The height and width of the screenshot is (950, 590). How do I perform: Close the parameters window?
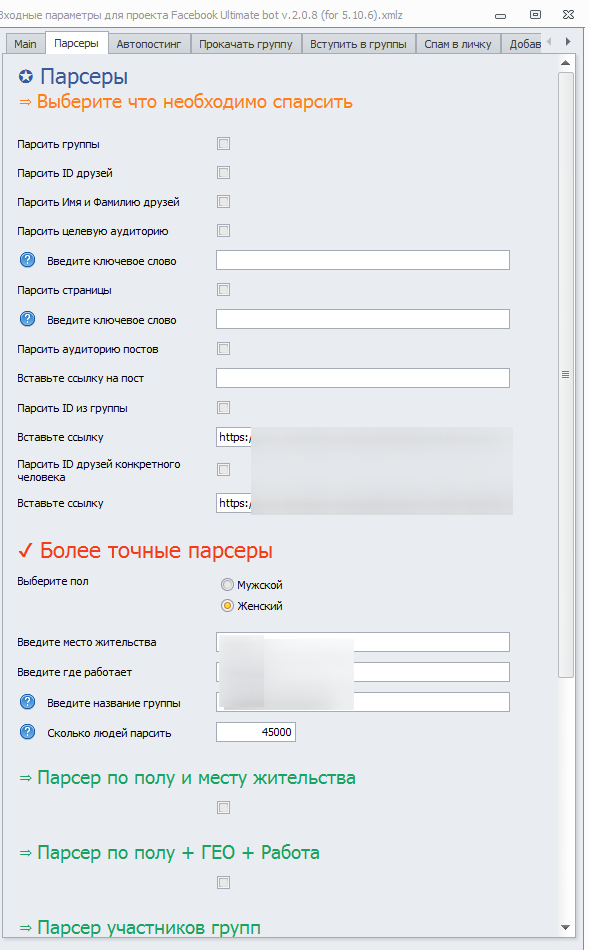(x=568, y=15)
